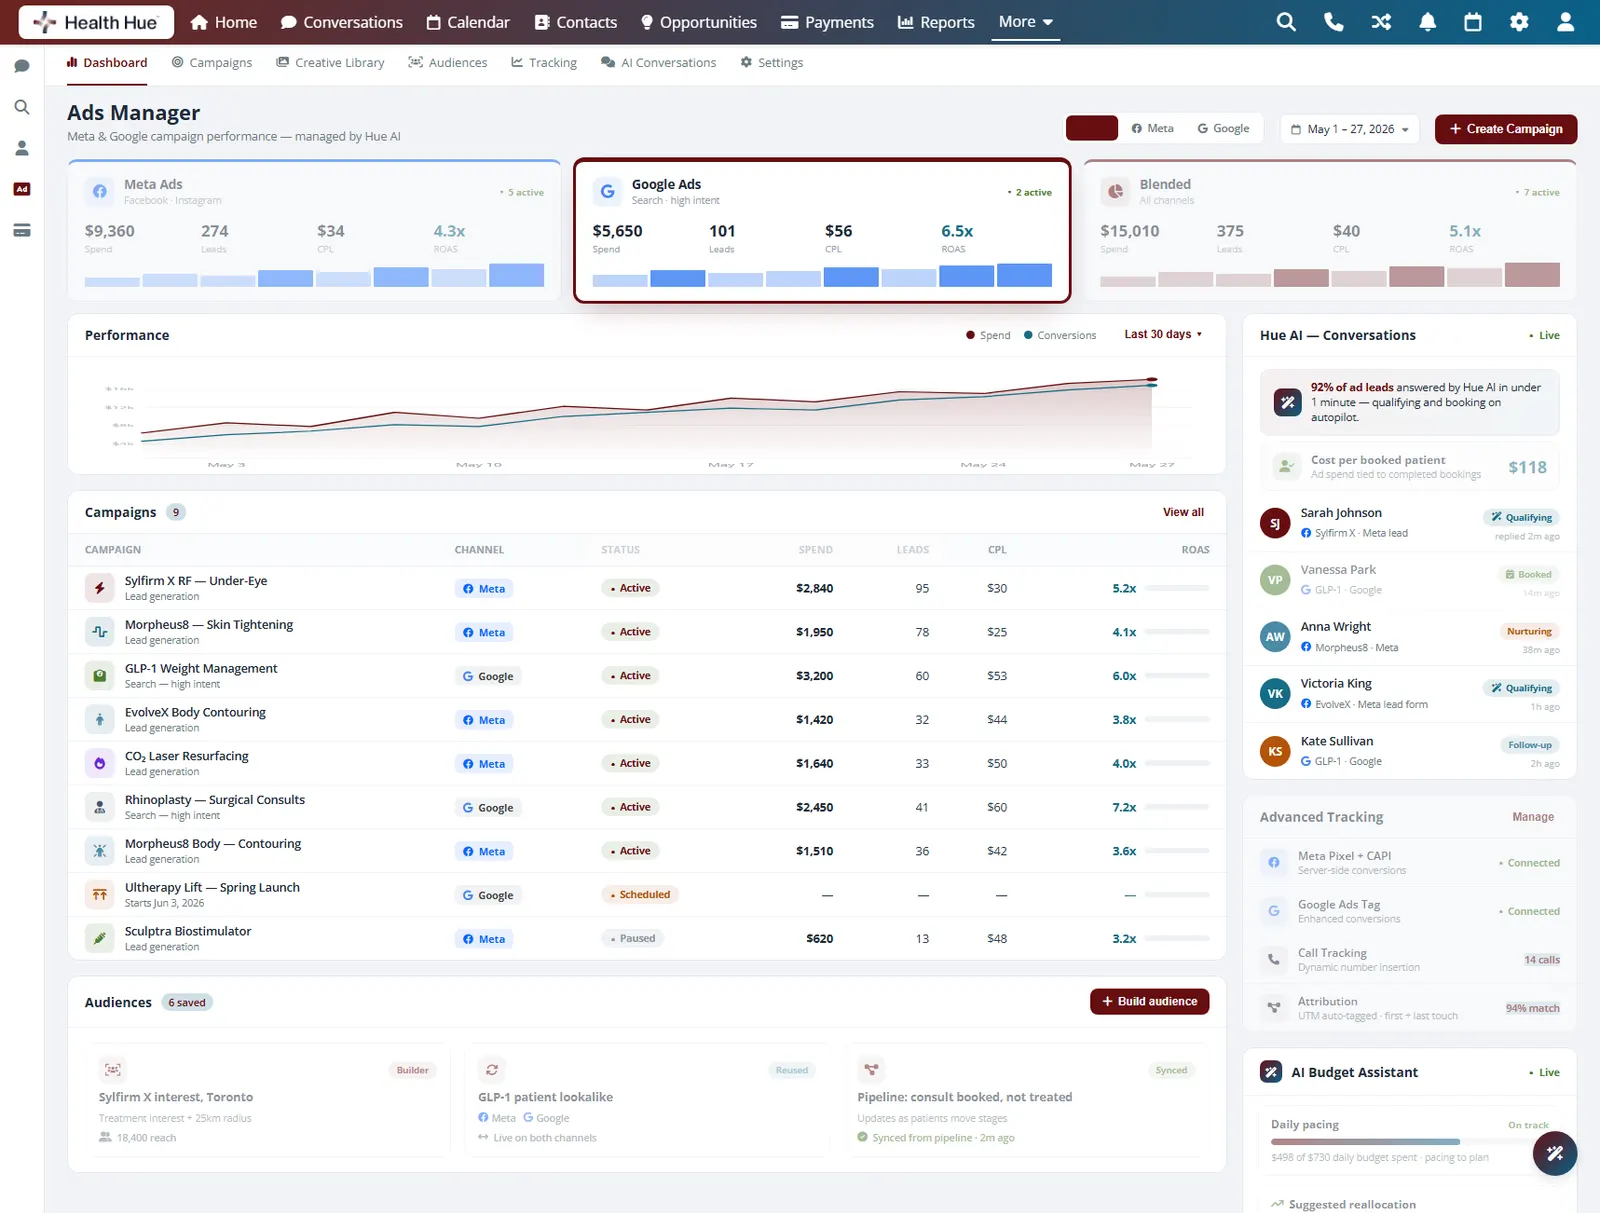Click the magnifier icon in left sidebar
1600x1213 pixels.
pyautogui.click(x=22, y=107)
